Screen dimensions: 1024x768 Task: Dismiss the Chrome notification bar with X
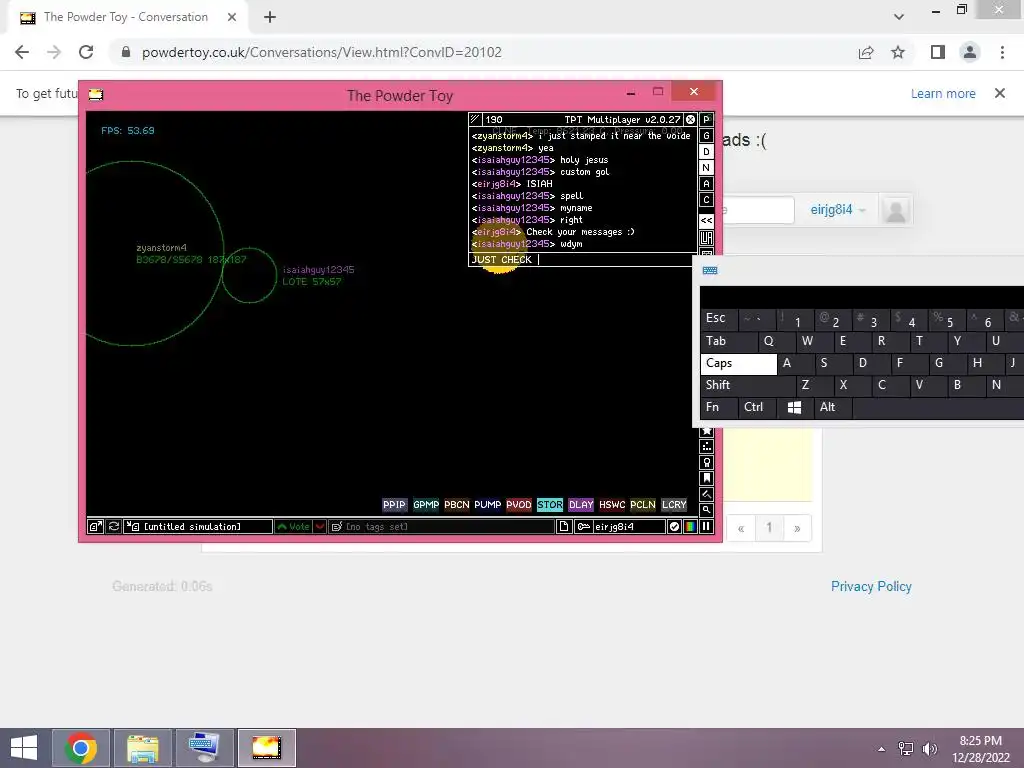pyautogui.click(x=1000, y=93)
